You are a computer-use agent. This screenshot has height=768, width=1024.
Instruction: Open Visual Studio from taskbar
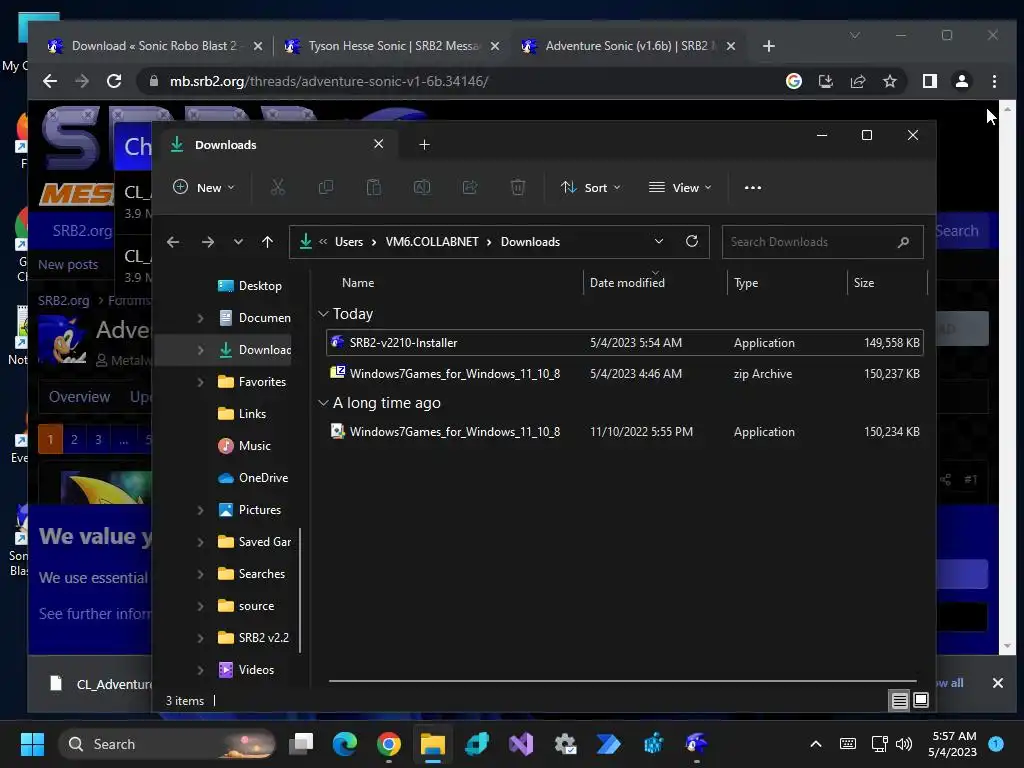[x=521, y=743]
